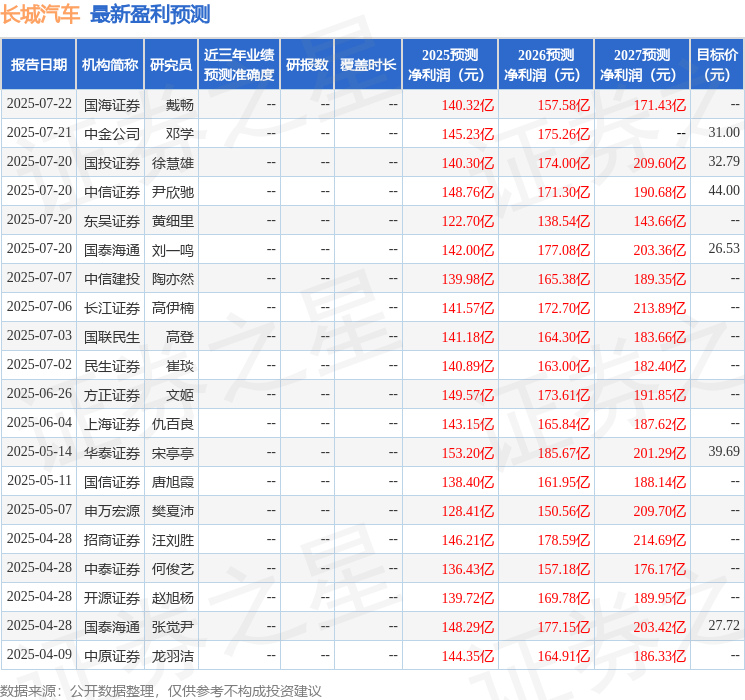Click the 2027预测净利润 column header
Viewport: 745px width, 700px height.
[642, 65]
